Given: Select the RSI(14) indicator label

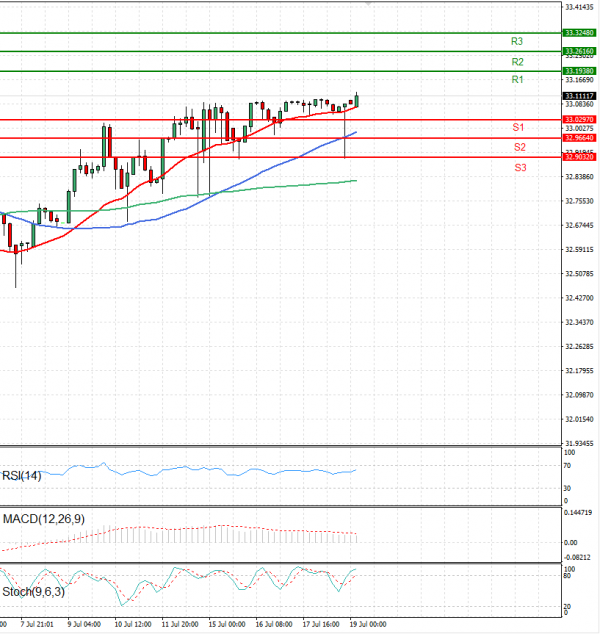Looking at the screenshot, I should (x=22, y=476).
